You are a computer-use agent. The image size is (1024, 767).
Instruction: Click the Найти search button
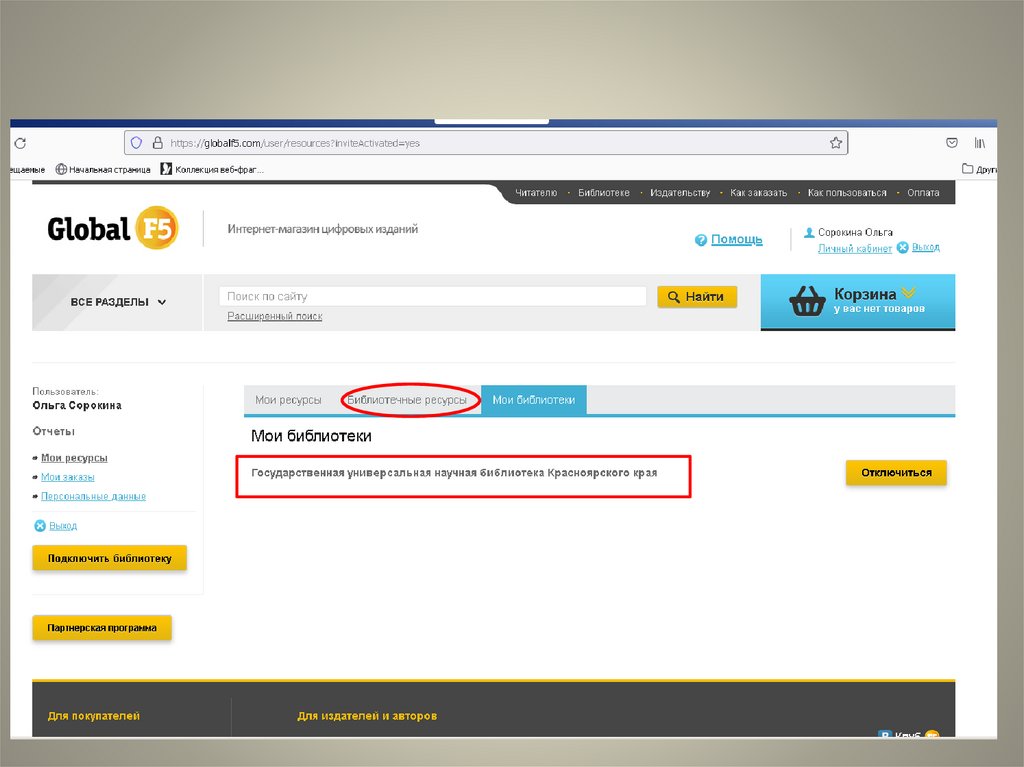[697, 297]
